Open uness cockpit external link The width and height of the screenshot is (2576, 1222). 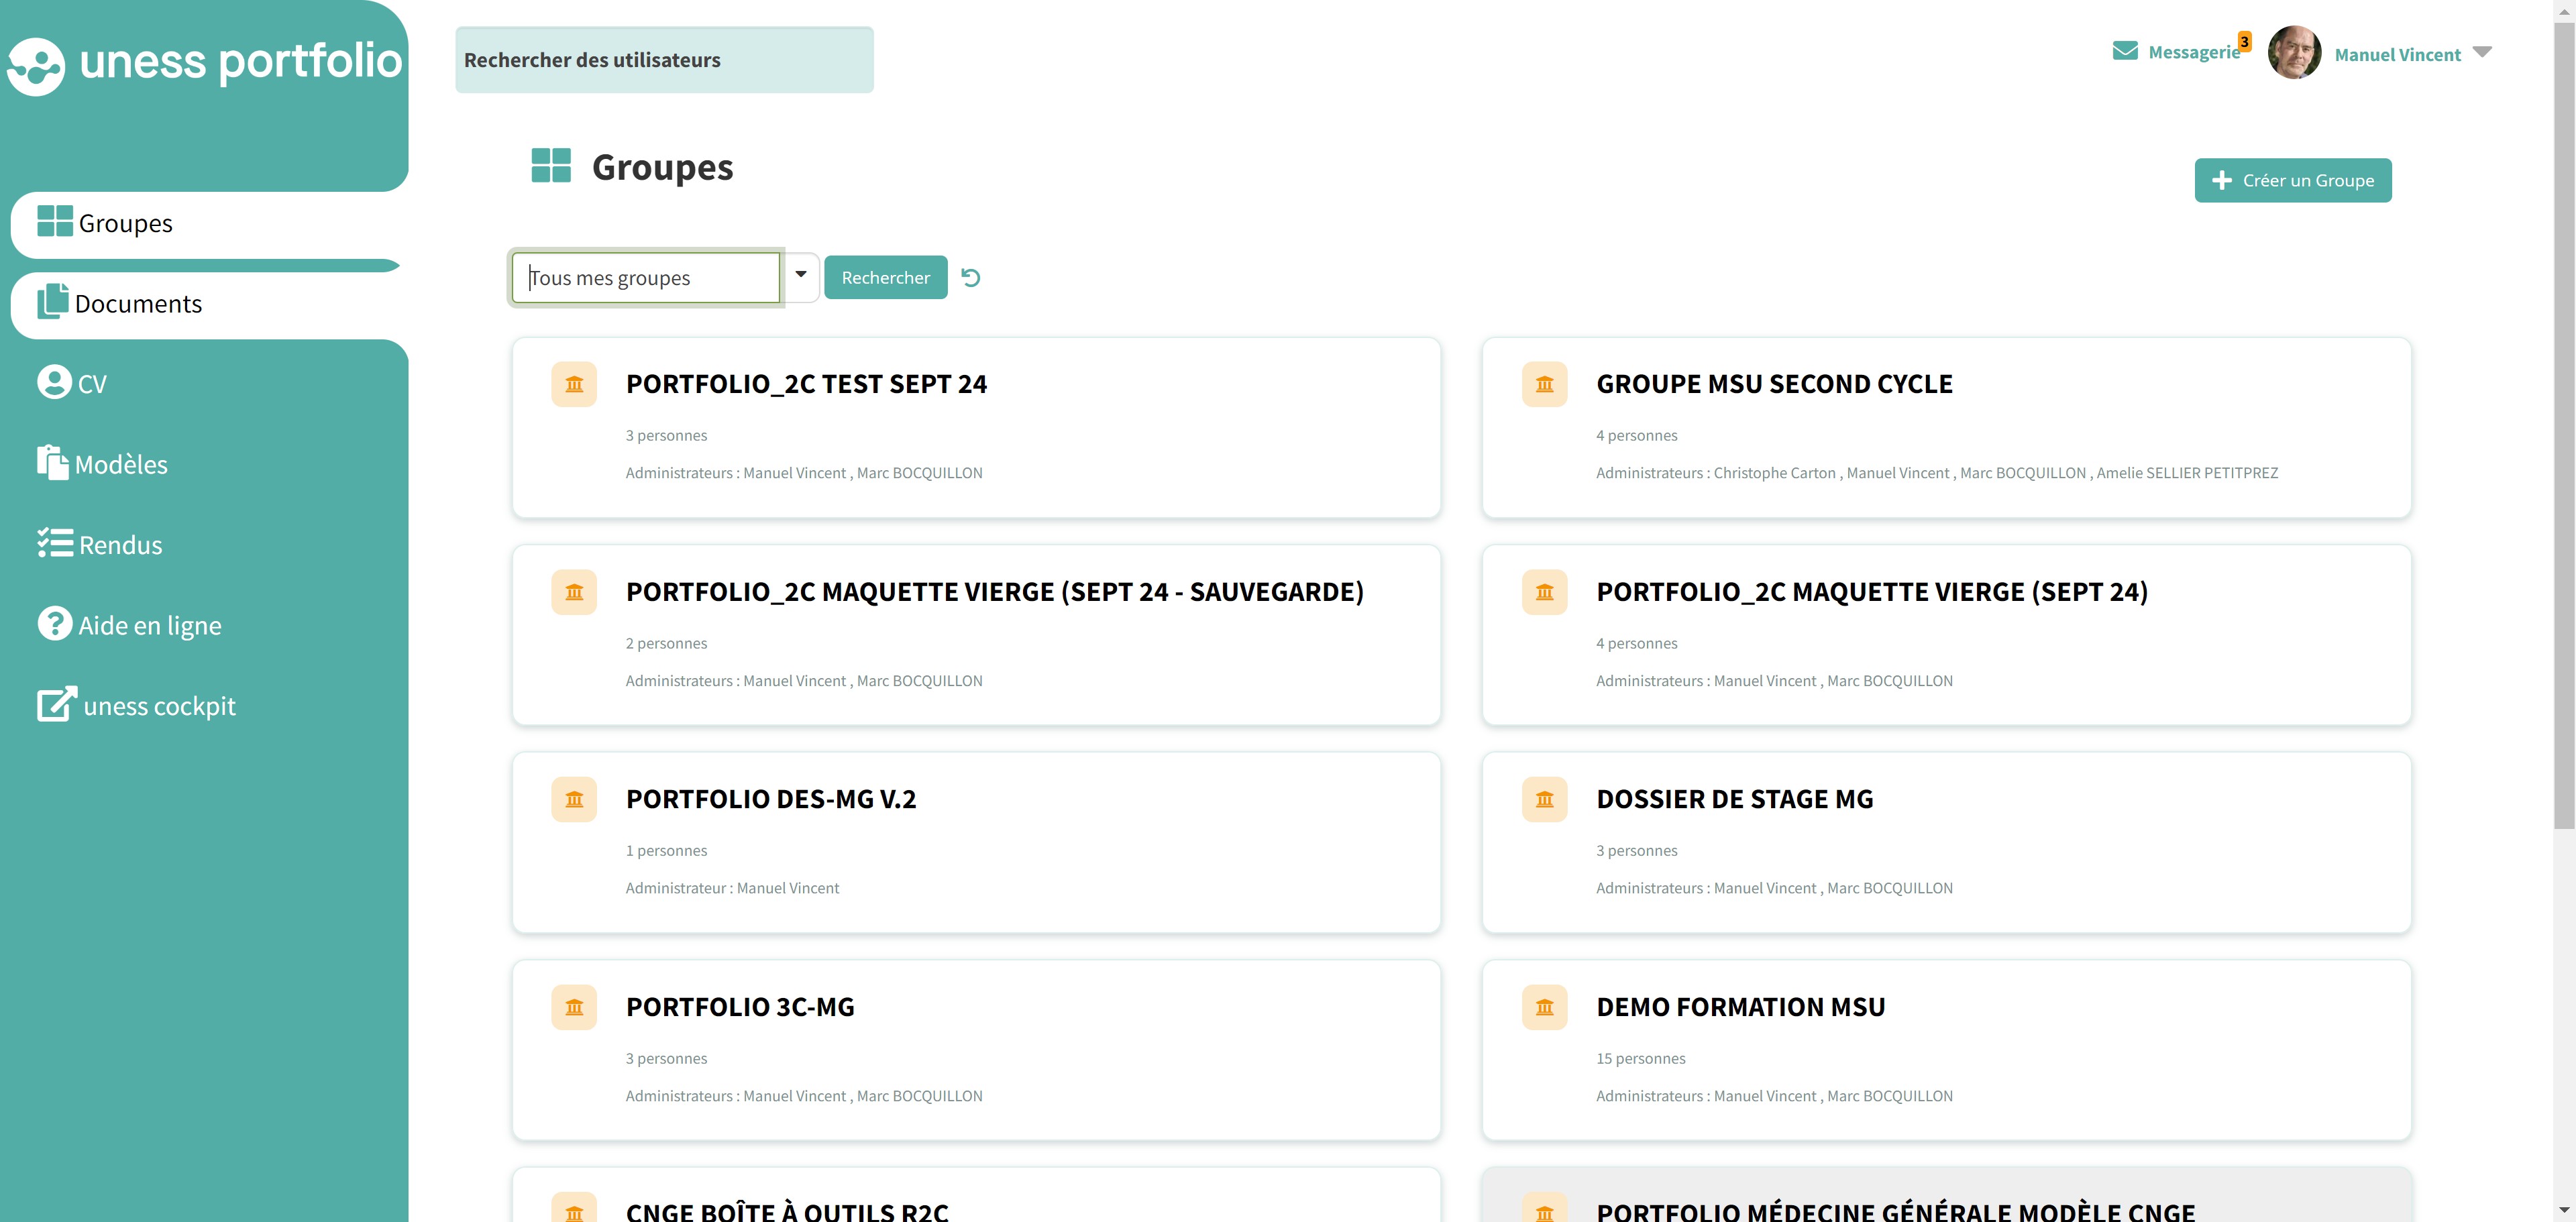159,706
